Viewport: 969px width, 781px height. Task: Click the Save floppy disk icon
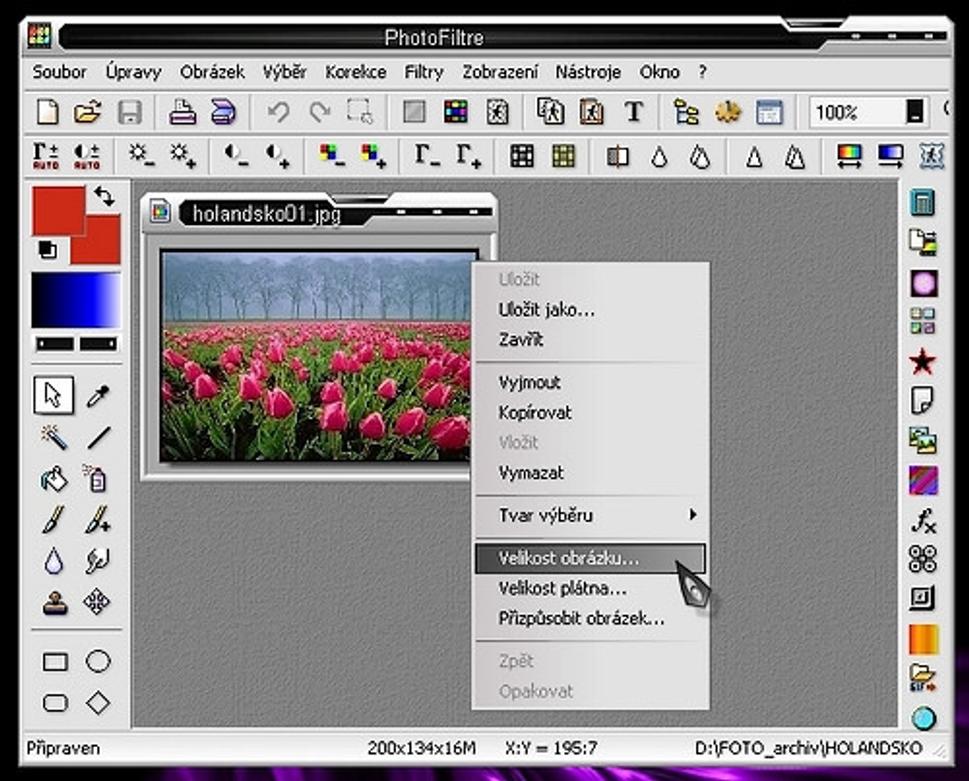click(130, 112)
